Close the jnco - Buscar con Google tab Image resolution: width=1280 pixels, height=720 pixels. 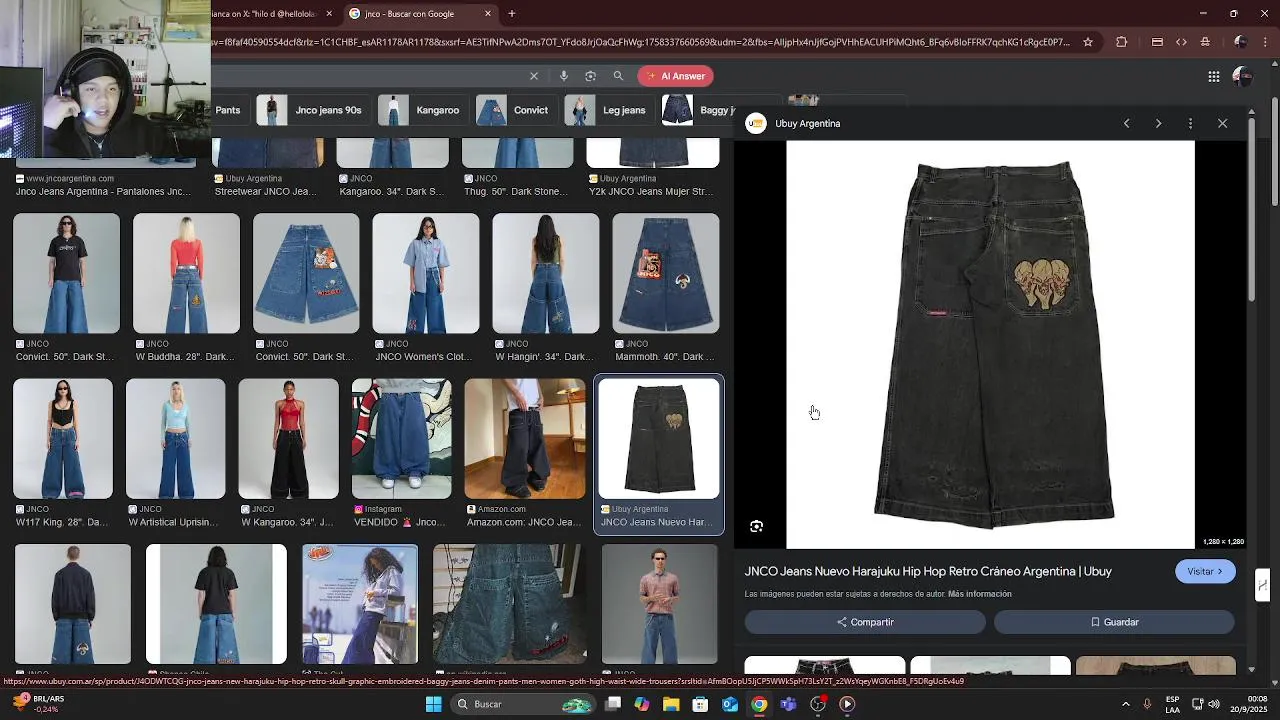(x=488, y=14)
